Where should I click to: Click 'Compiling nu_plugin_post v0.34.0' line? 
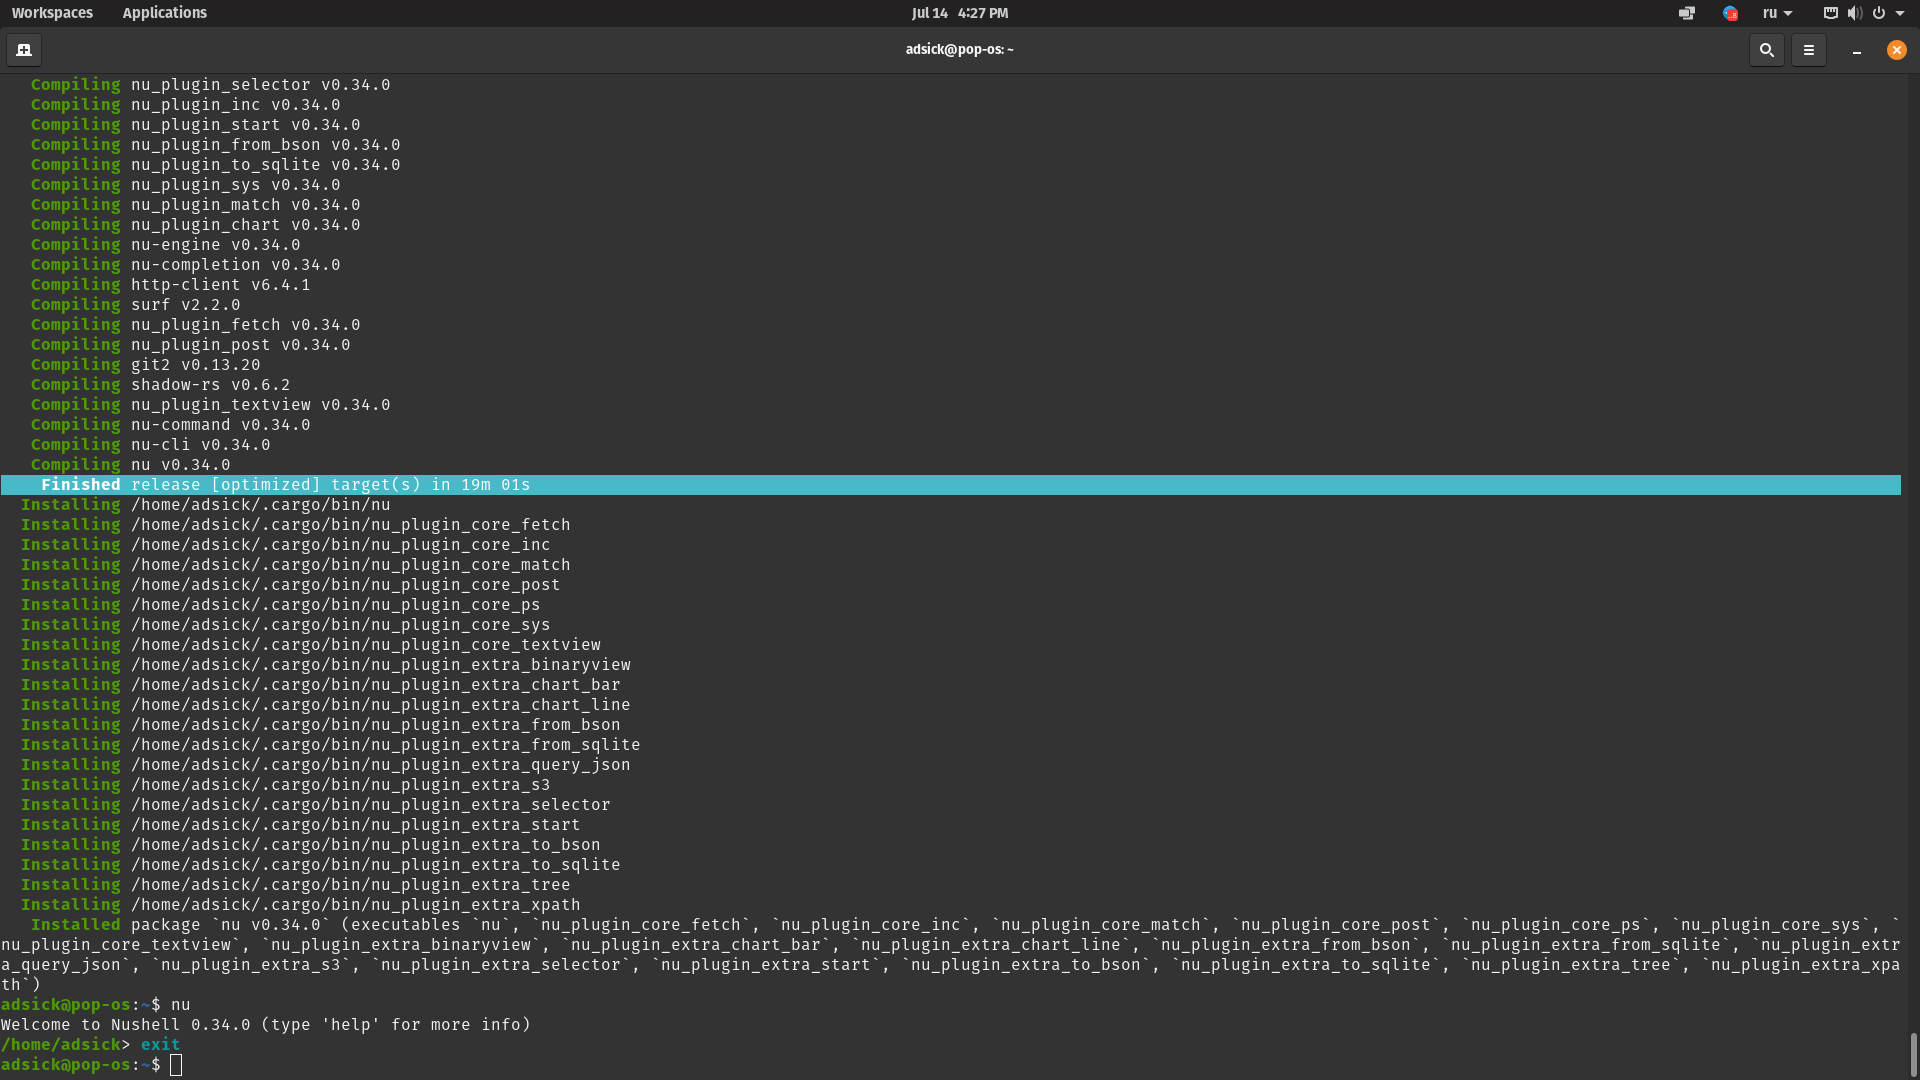(x=190, y=345)
